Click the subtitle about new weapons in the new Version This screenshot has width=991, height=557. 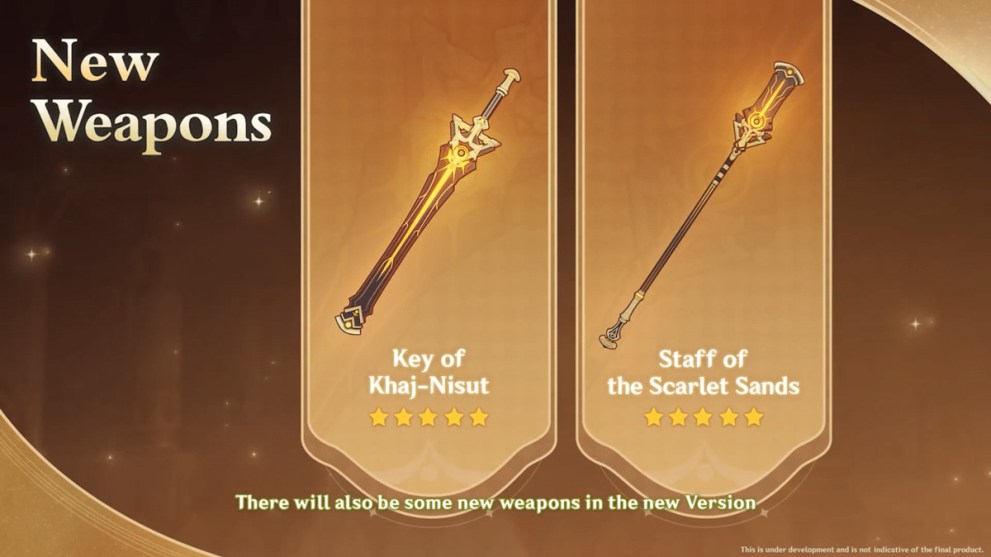pos(496,503)
